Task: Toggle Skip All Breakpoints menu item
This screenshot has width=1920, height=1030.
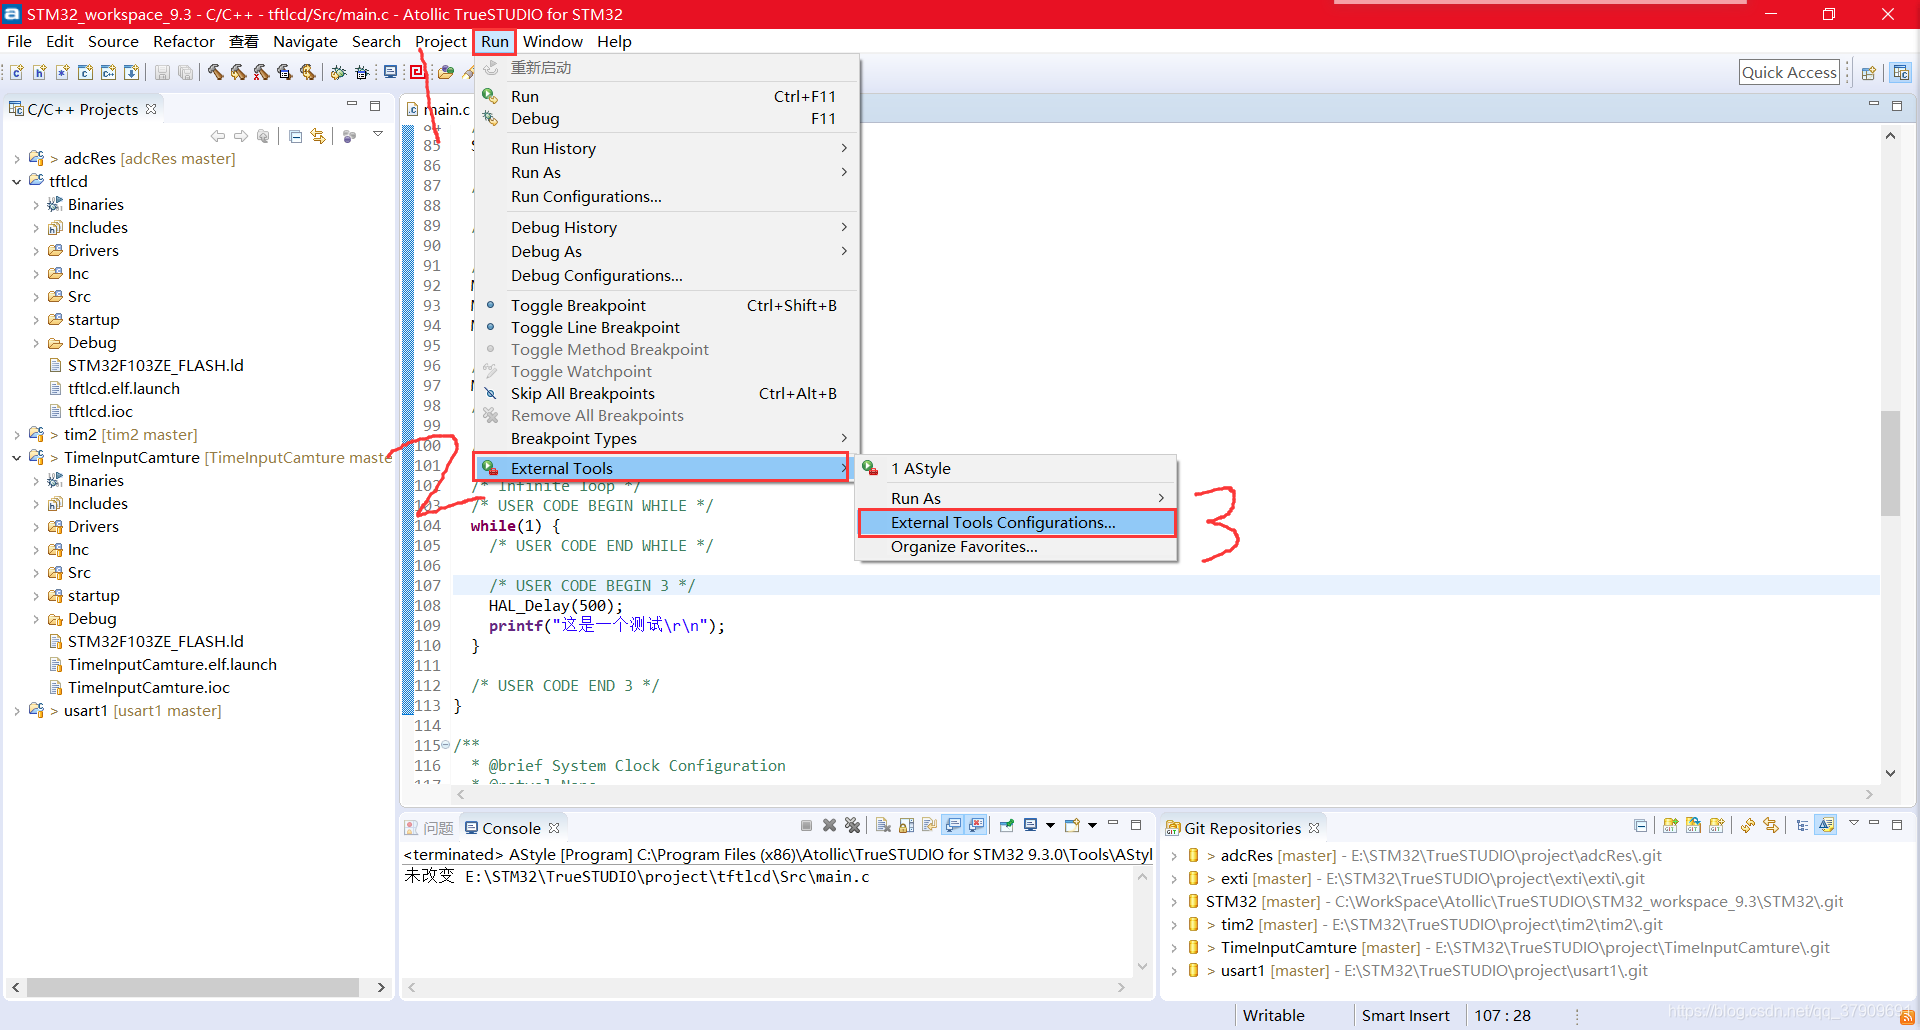Action: tap(666, 393)
